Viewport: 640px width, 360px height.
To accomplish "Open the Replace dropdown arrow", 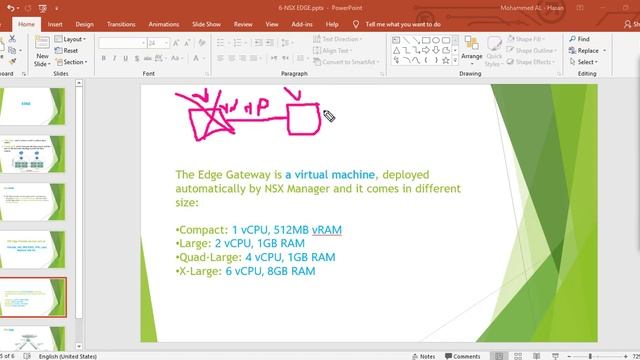I will [604, 51].
